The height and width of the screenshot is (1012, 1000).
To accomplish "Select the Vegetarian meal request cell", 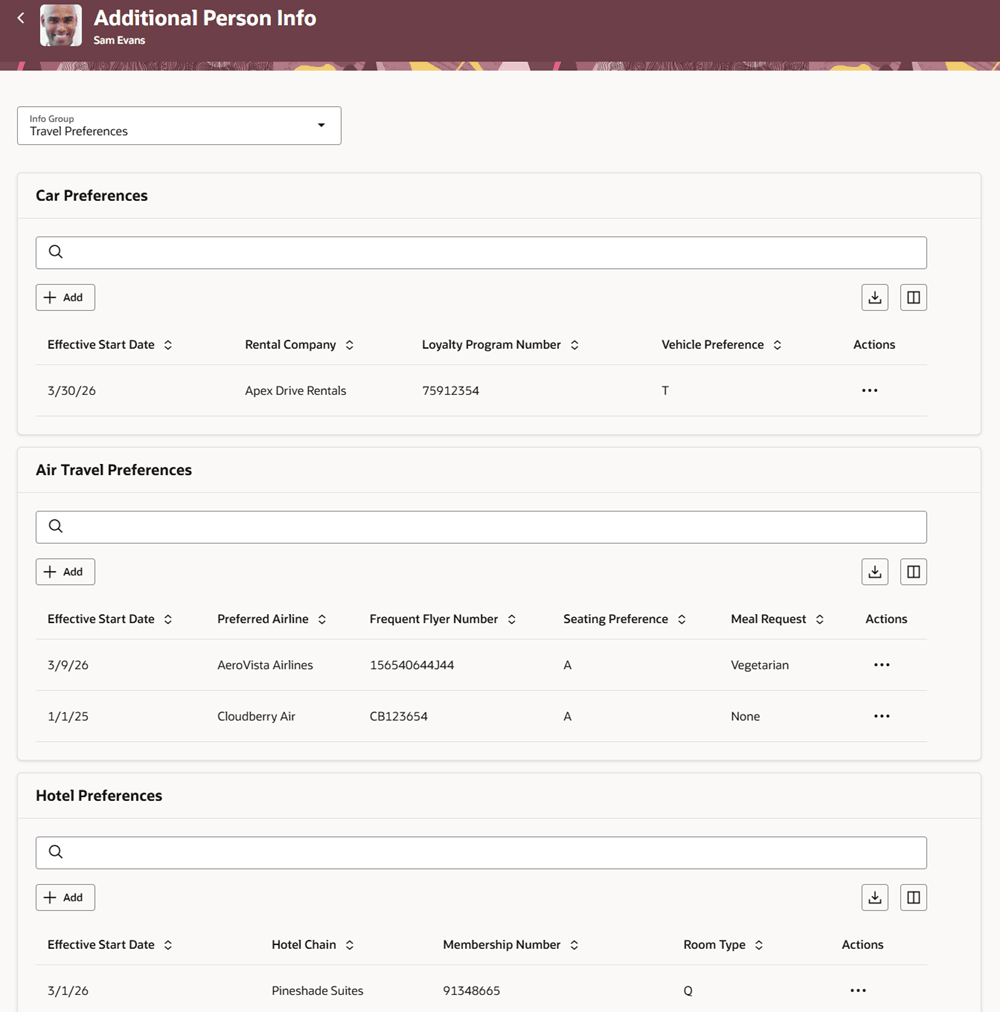I will pyautogui.click(x=760, y=665).
